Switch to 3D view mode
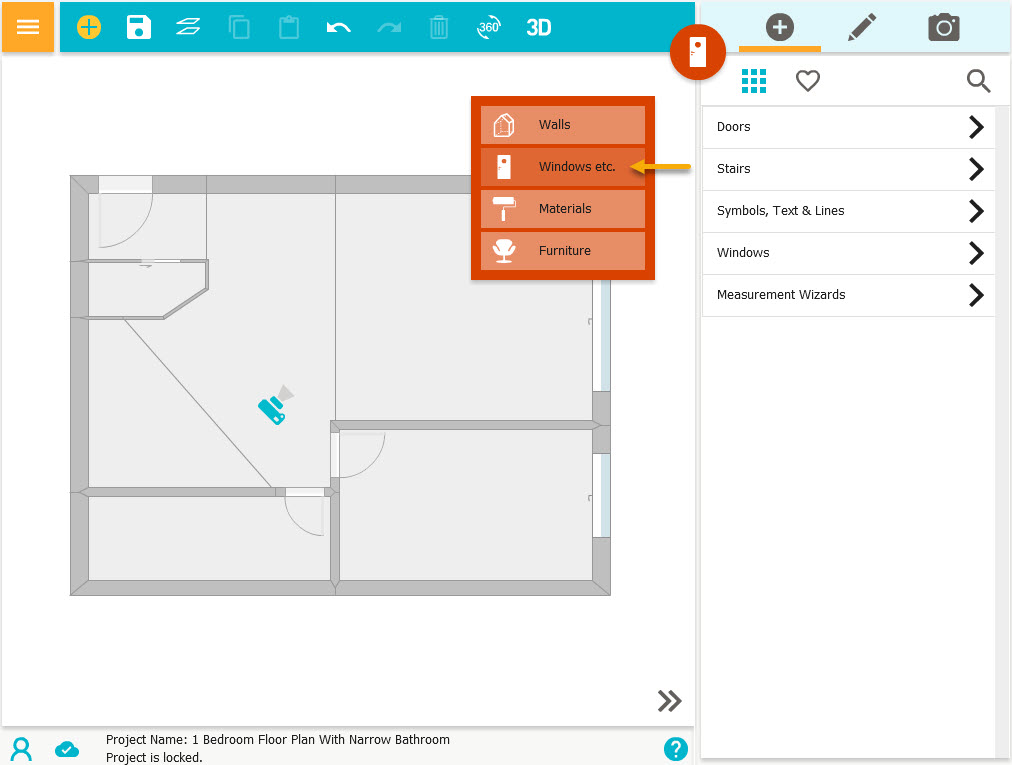This screenshot has width=1012, height=765. point(538,27)
